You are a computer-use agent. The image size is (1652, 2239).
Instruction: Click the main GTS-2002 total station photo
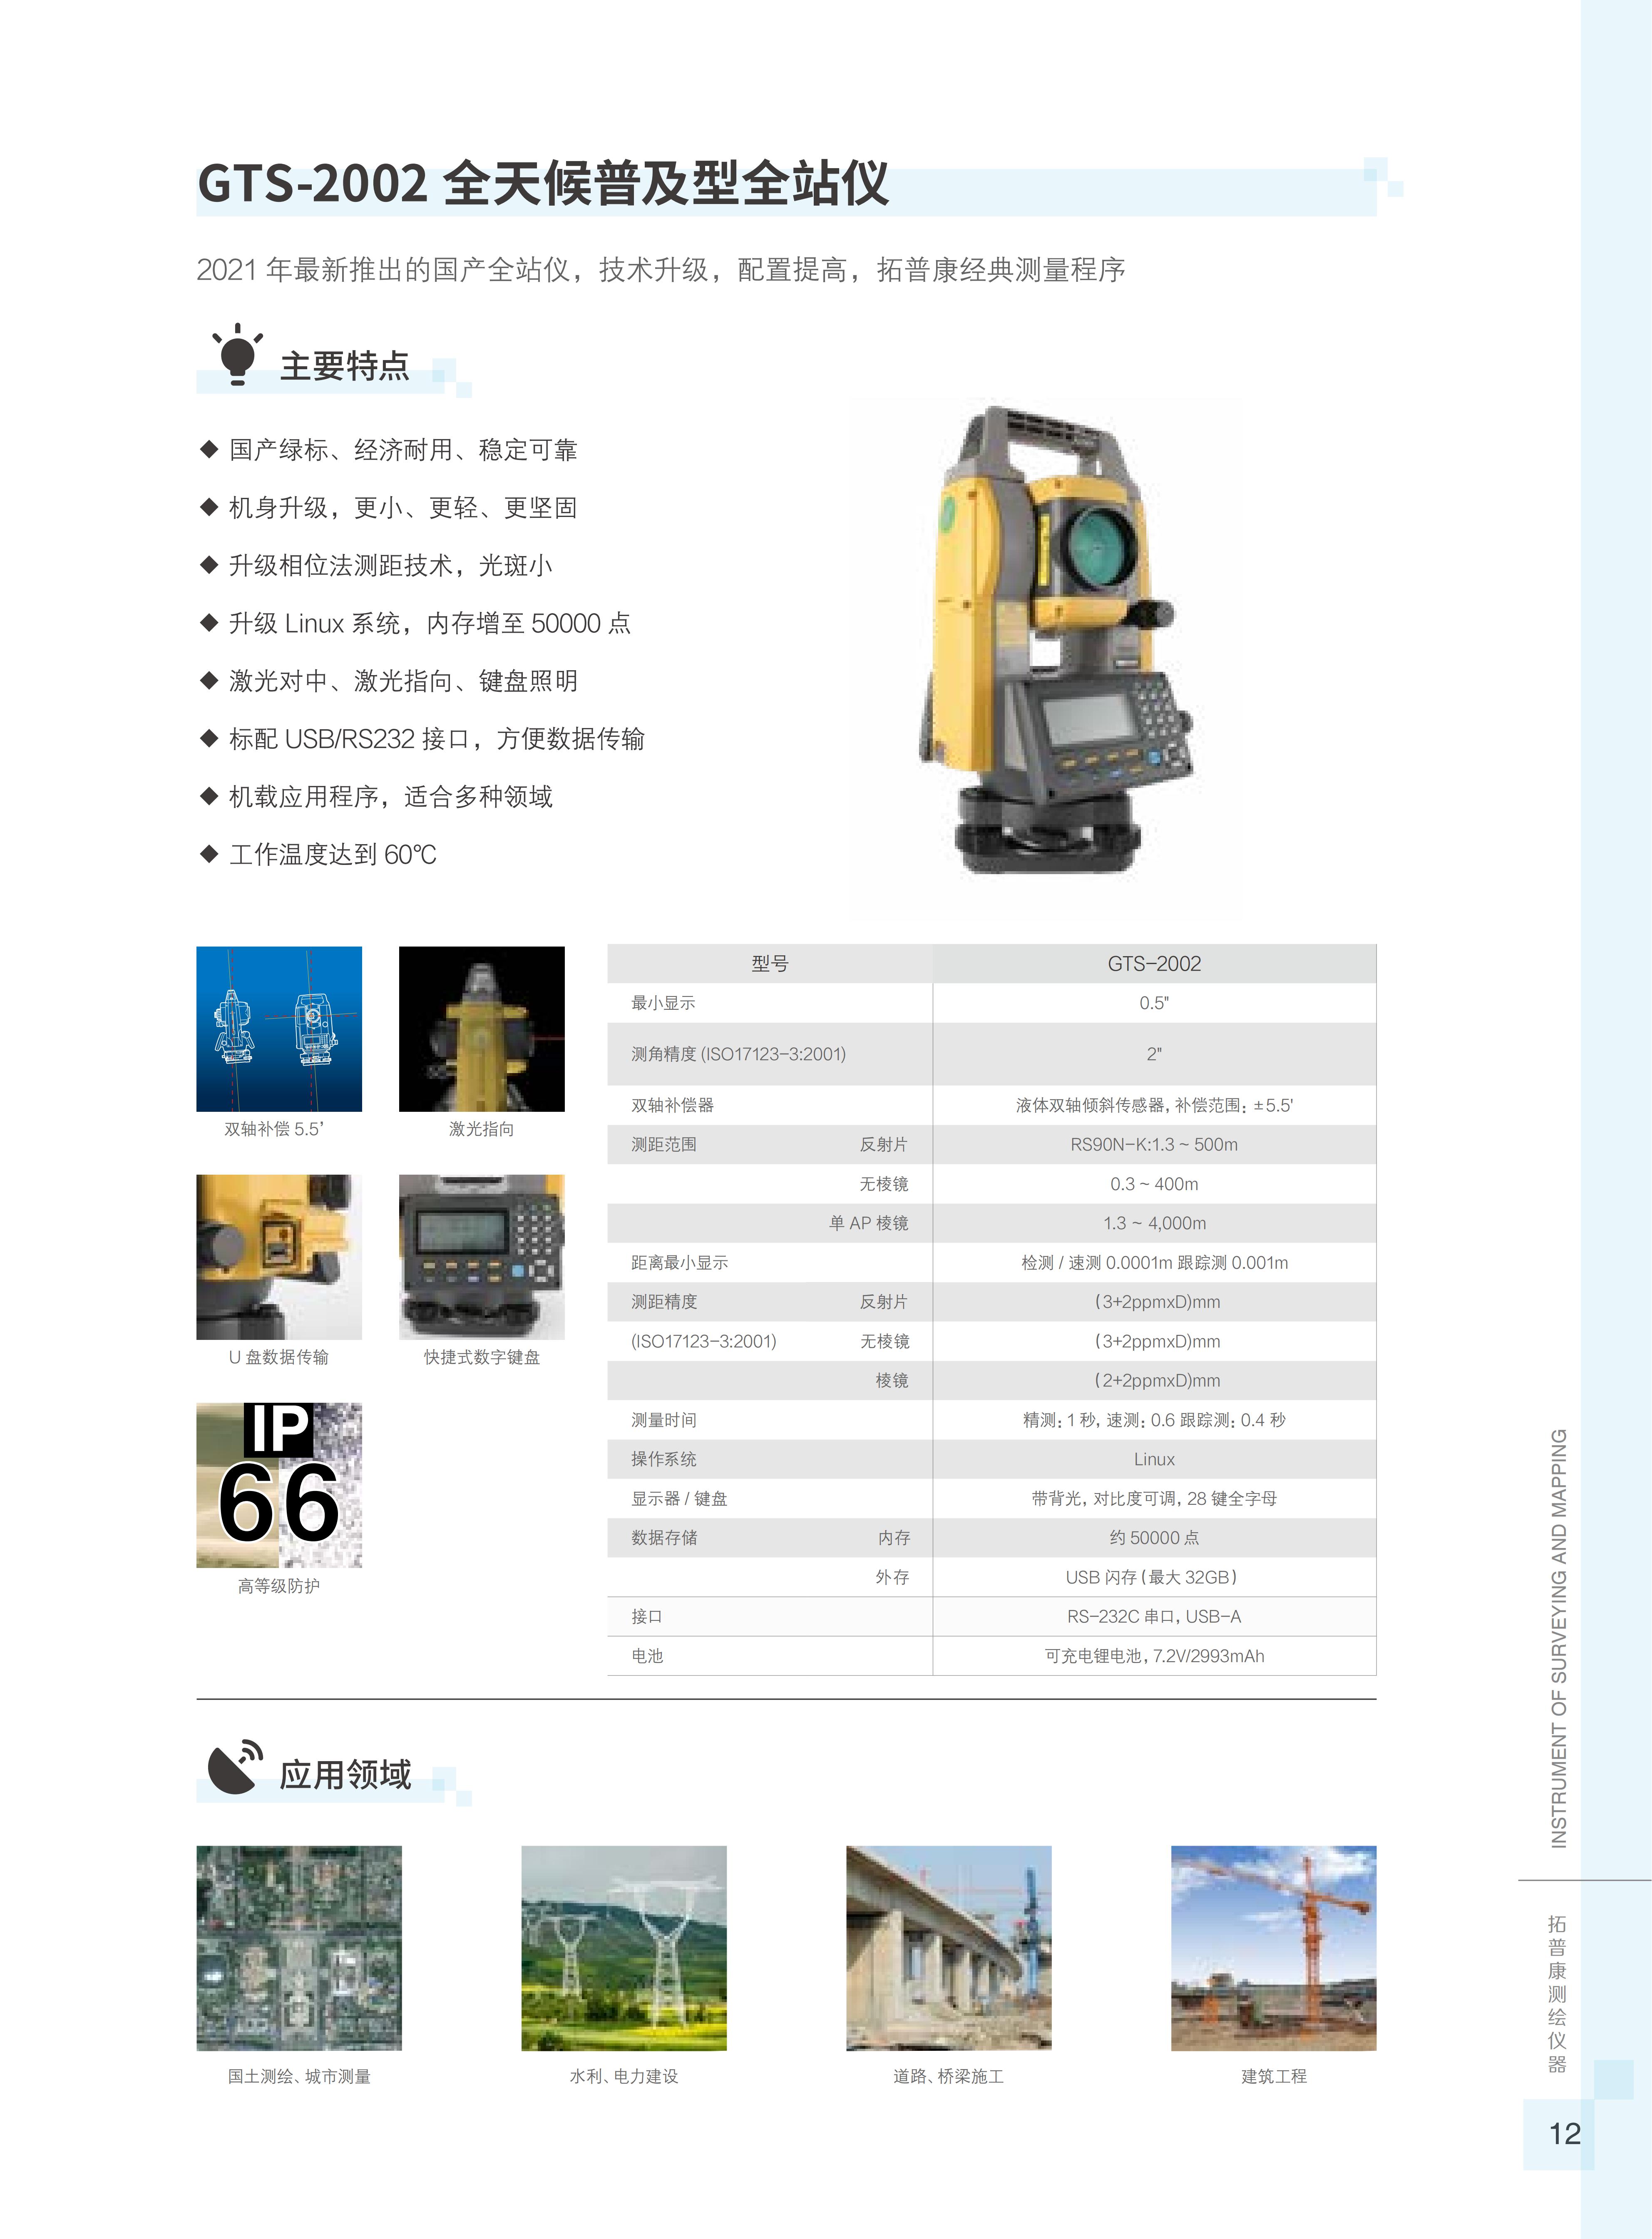point(1045,640)
